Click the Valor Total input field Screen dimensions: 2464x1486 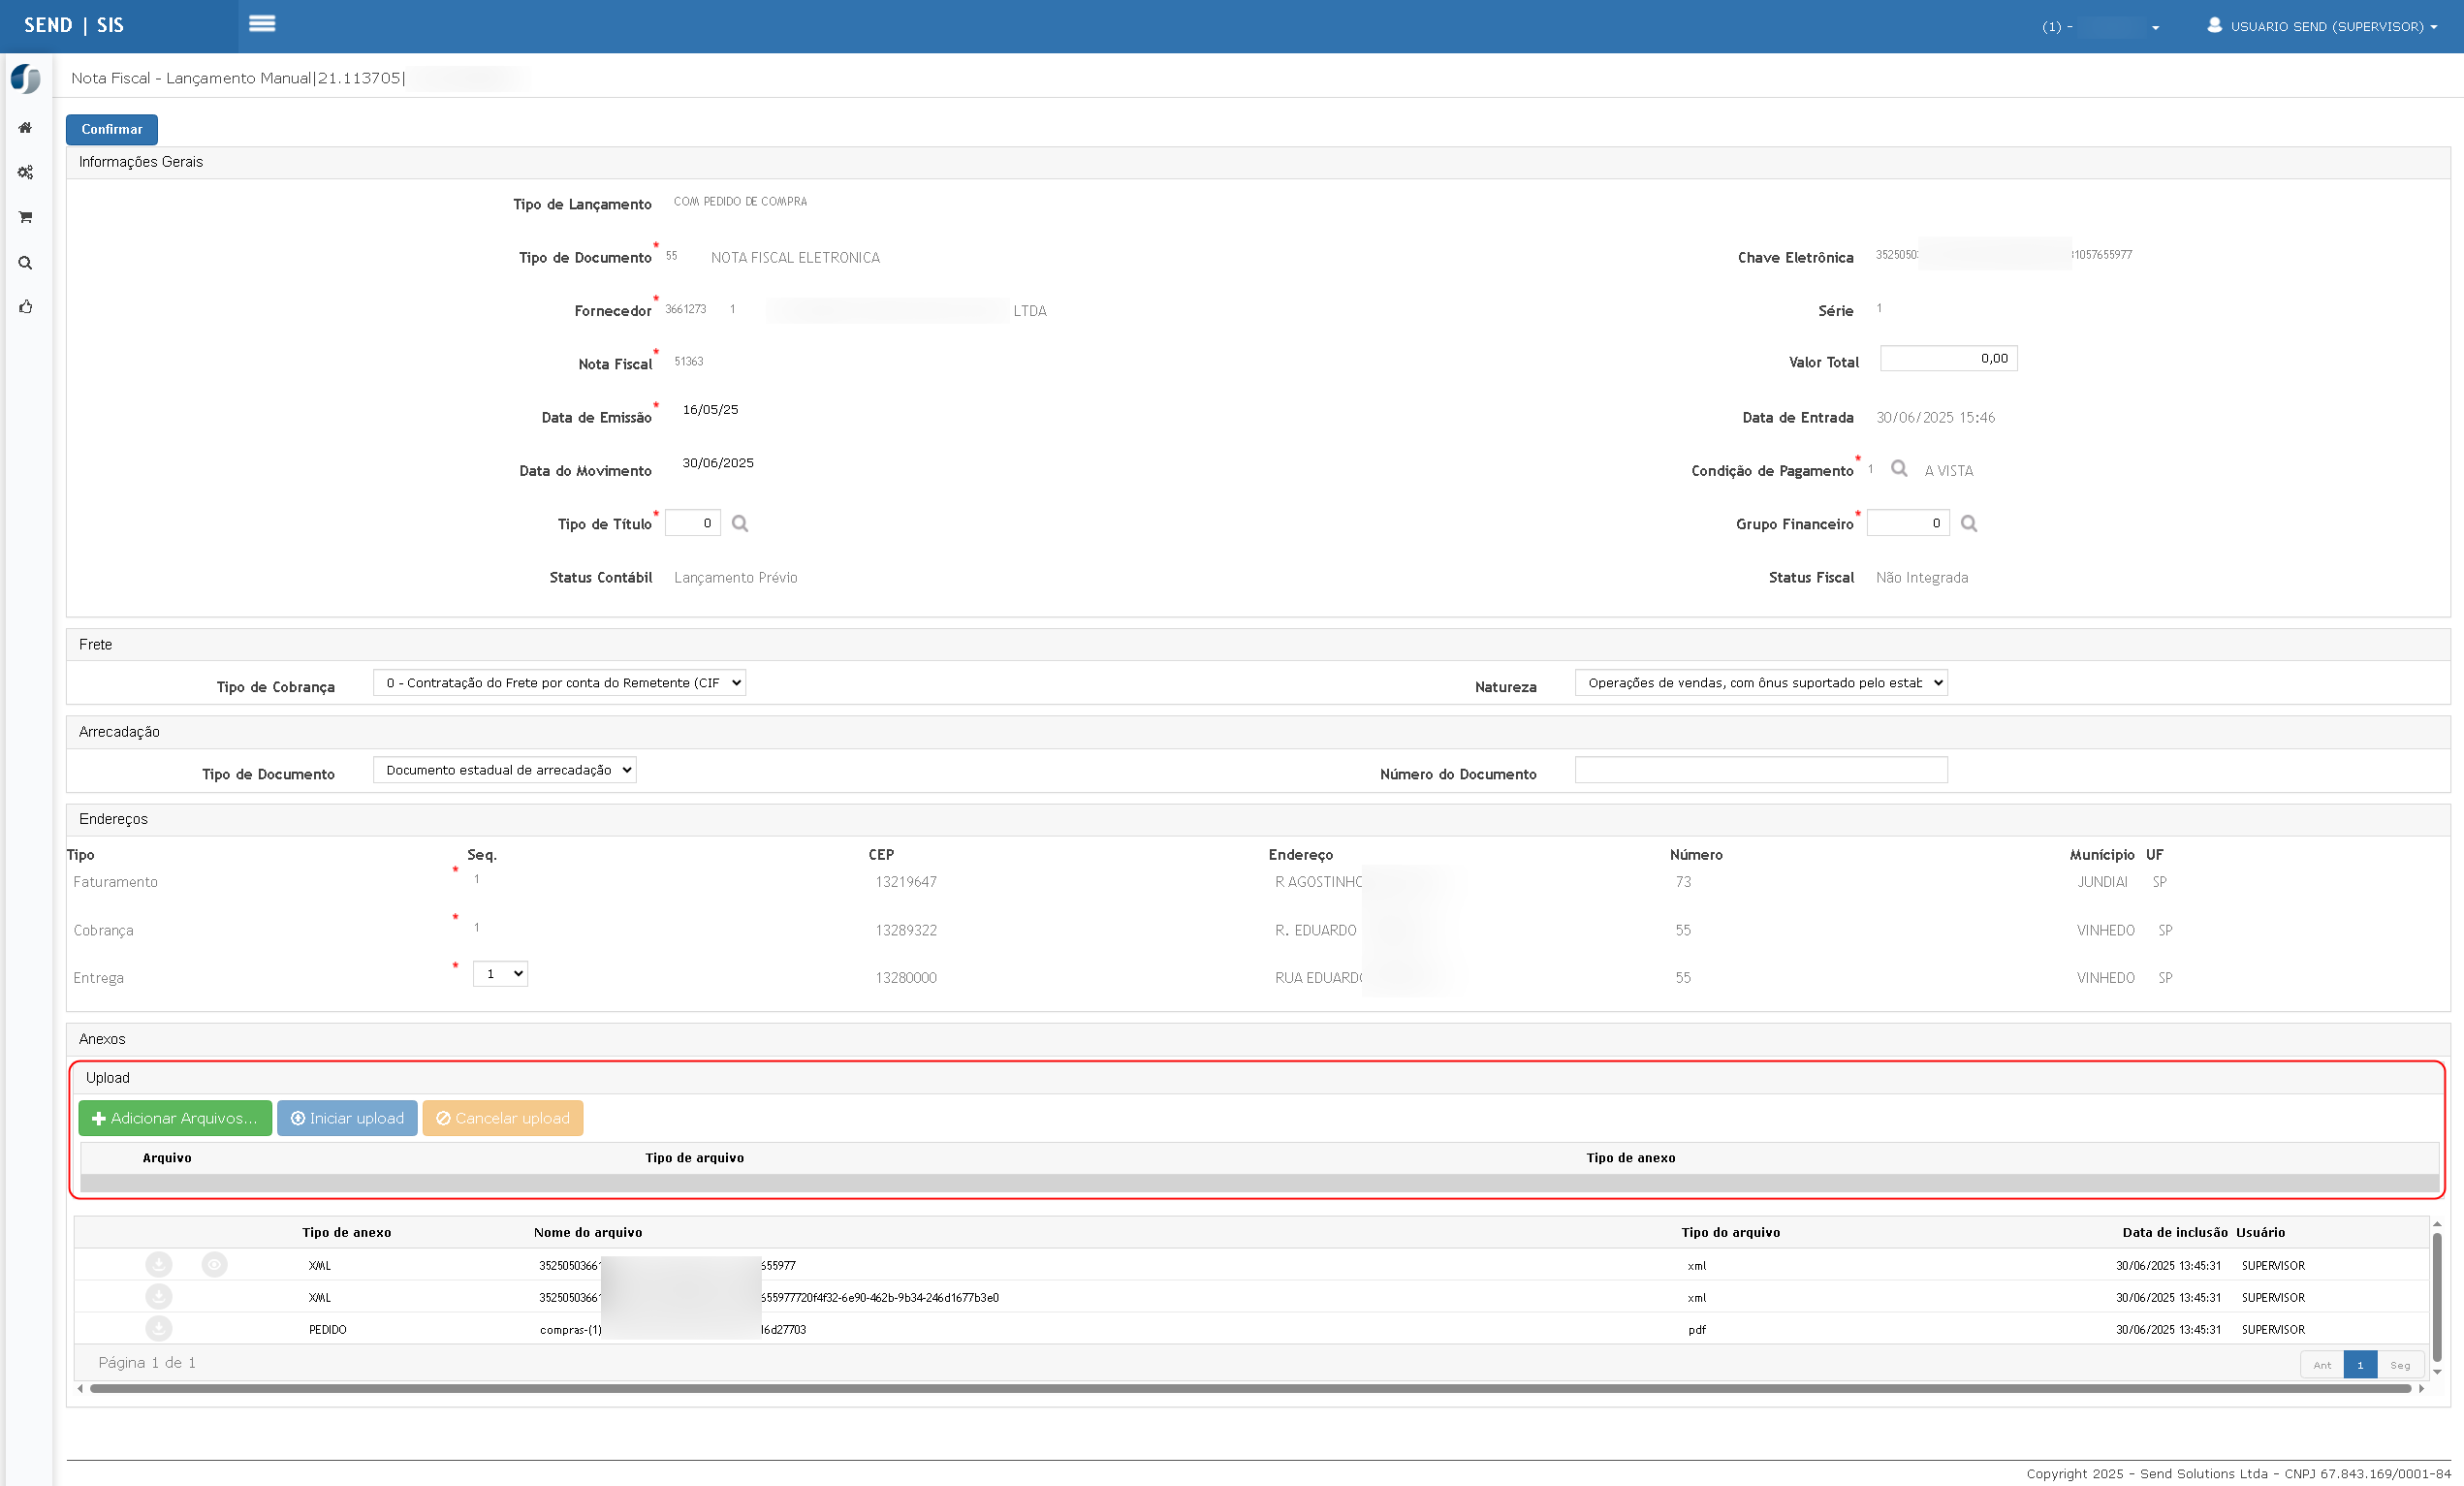tap(1948, 358)
